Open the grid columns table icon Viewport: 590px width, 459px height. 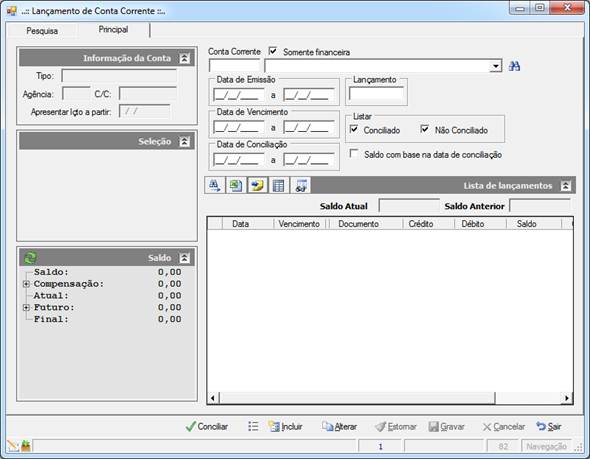point(279,185)
